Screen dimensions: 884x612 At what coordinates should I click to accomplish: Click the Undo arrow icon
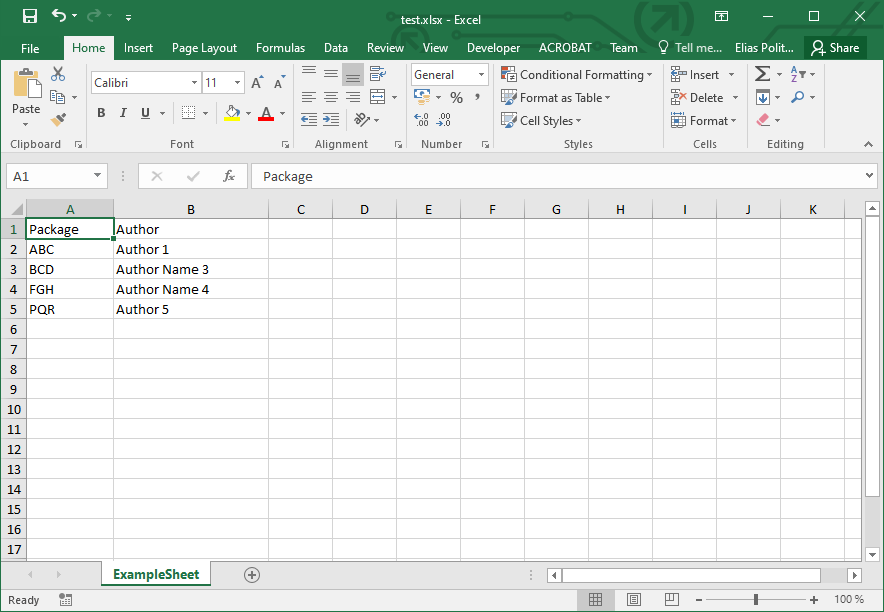[x=59, y=15]
